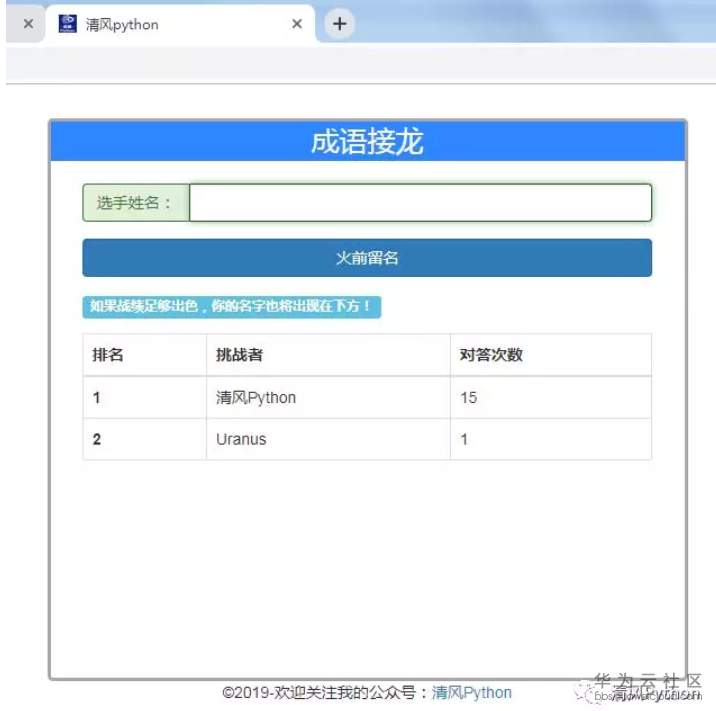The width and height of the screenshot is (716, 711).
Task: Select the Uranus challenger cell
Action: point(328,439)
